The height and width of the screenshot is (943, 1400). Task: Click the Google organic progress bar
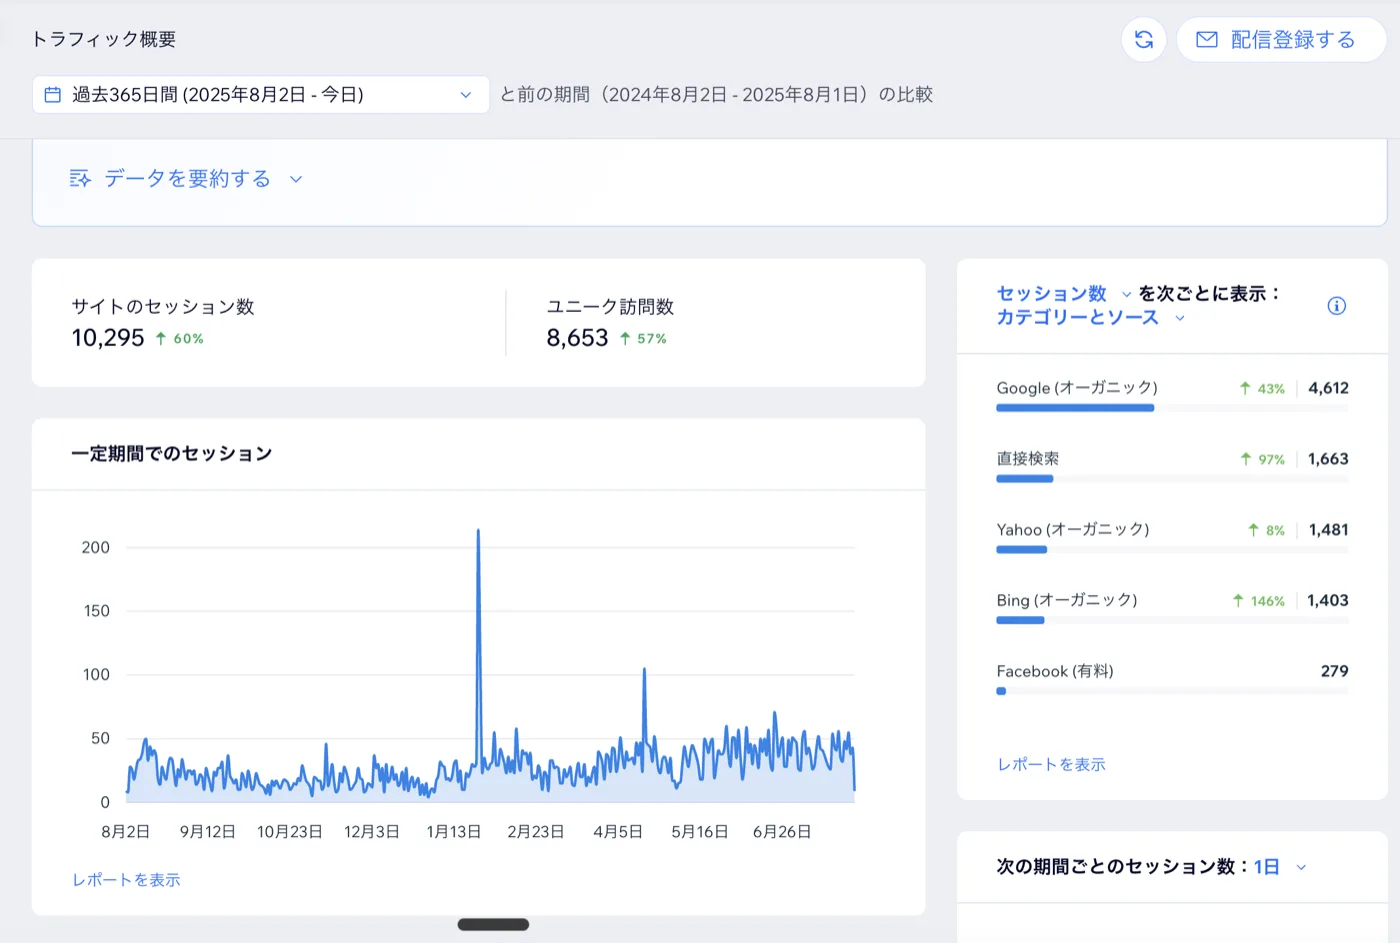coord(1075,408)
